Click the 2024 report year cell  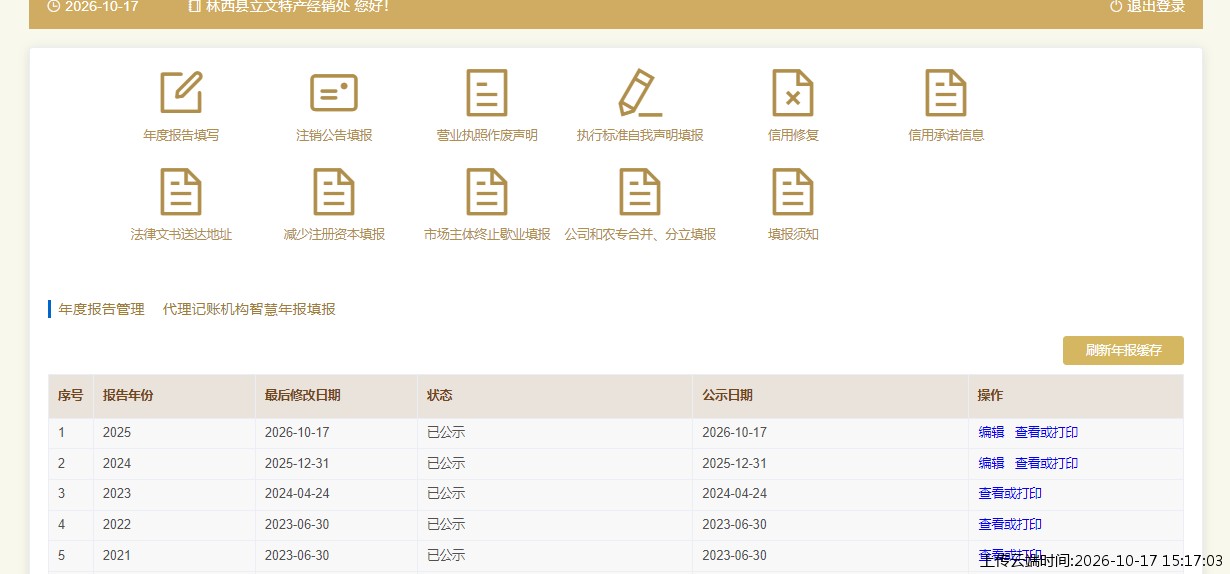click(174, 463)
